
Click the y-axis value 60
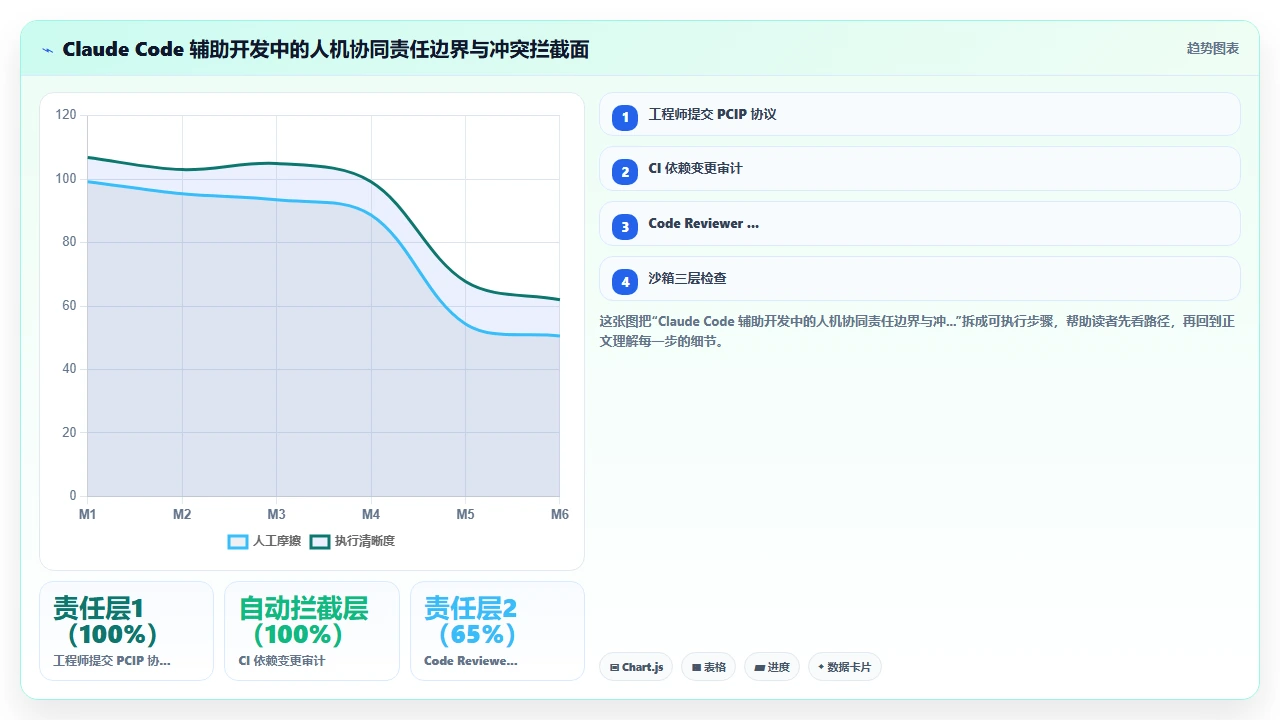(69, 306)
